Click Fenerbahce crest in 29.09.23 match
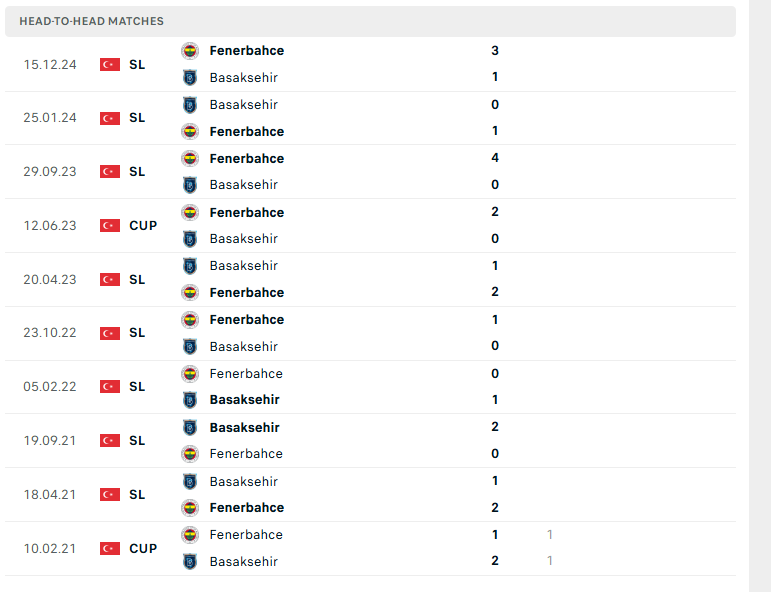The width and height of the screenshot is (771, 592). 190,159
